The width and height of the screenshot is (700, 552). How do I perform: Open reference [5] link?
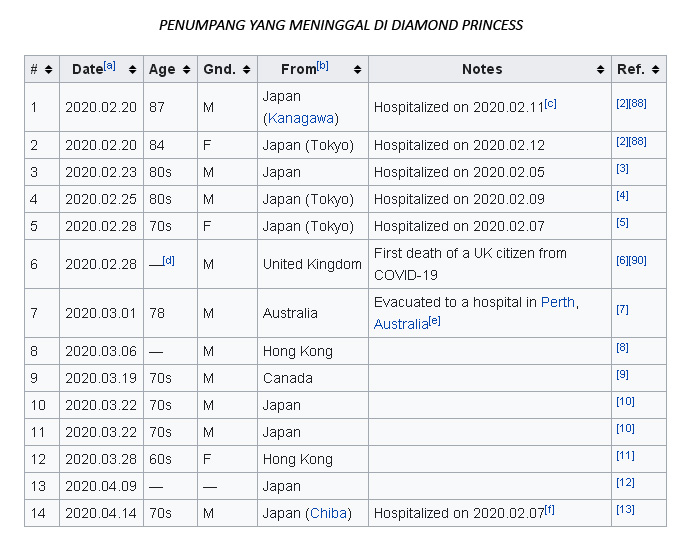(x=622, y=222)
